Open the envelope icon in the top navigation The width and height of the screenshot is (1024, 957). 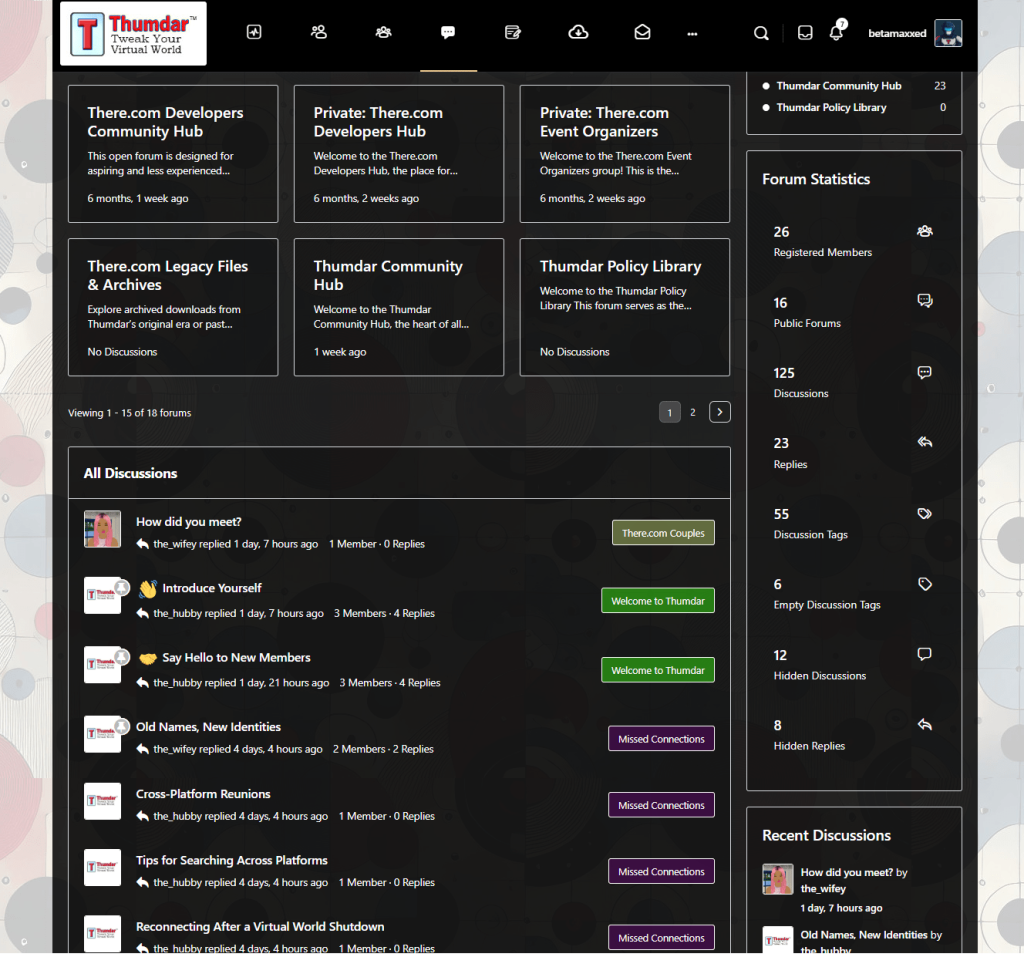click(643, 32)
